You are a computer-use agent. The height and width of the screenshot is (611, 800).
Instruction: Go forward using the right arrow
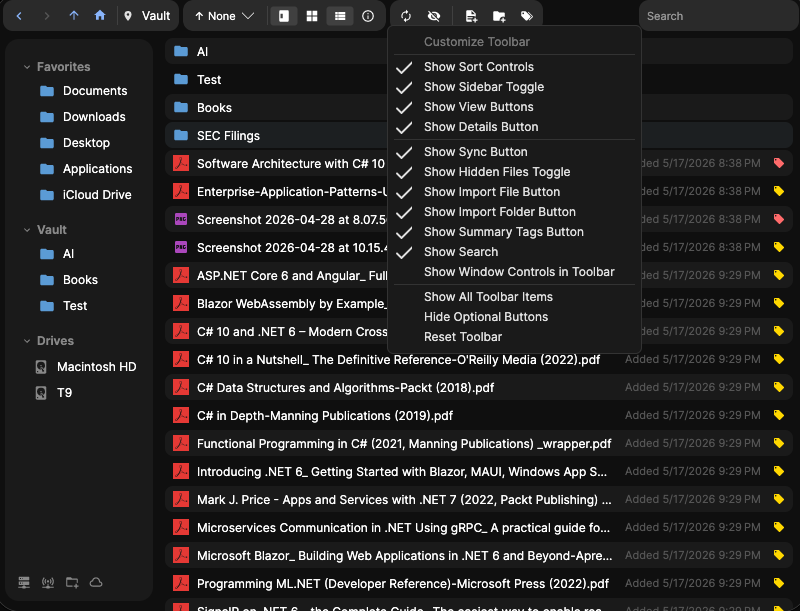(x=47, y=16)
